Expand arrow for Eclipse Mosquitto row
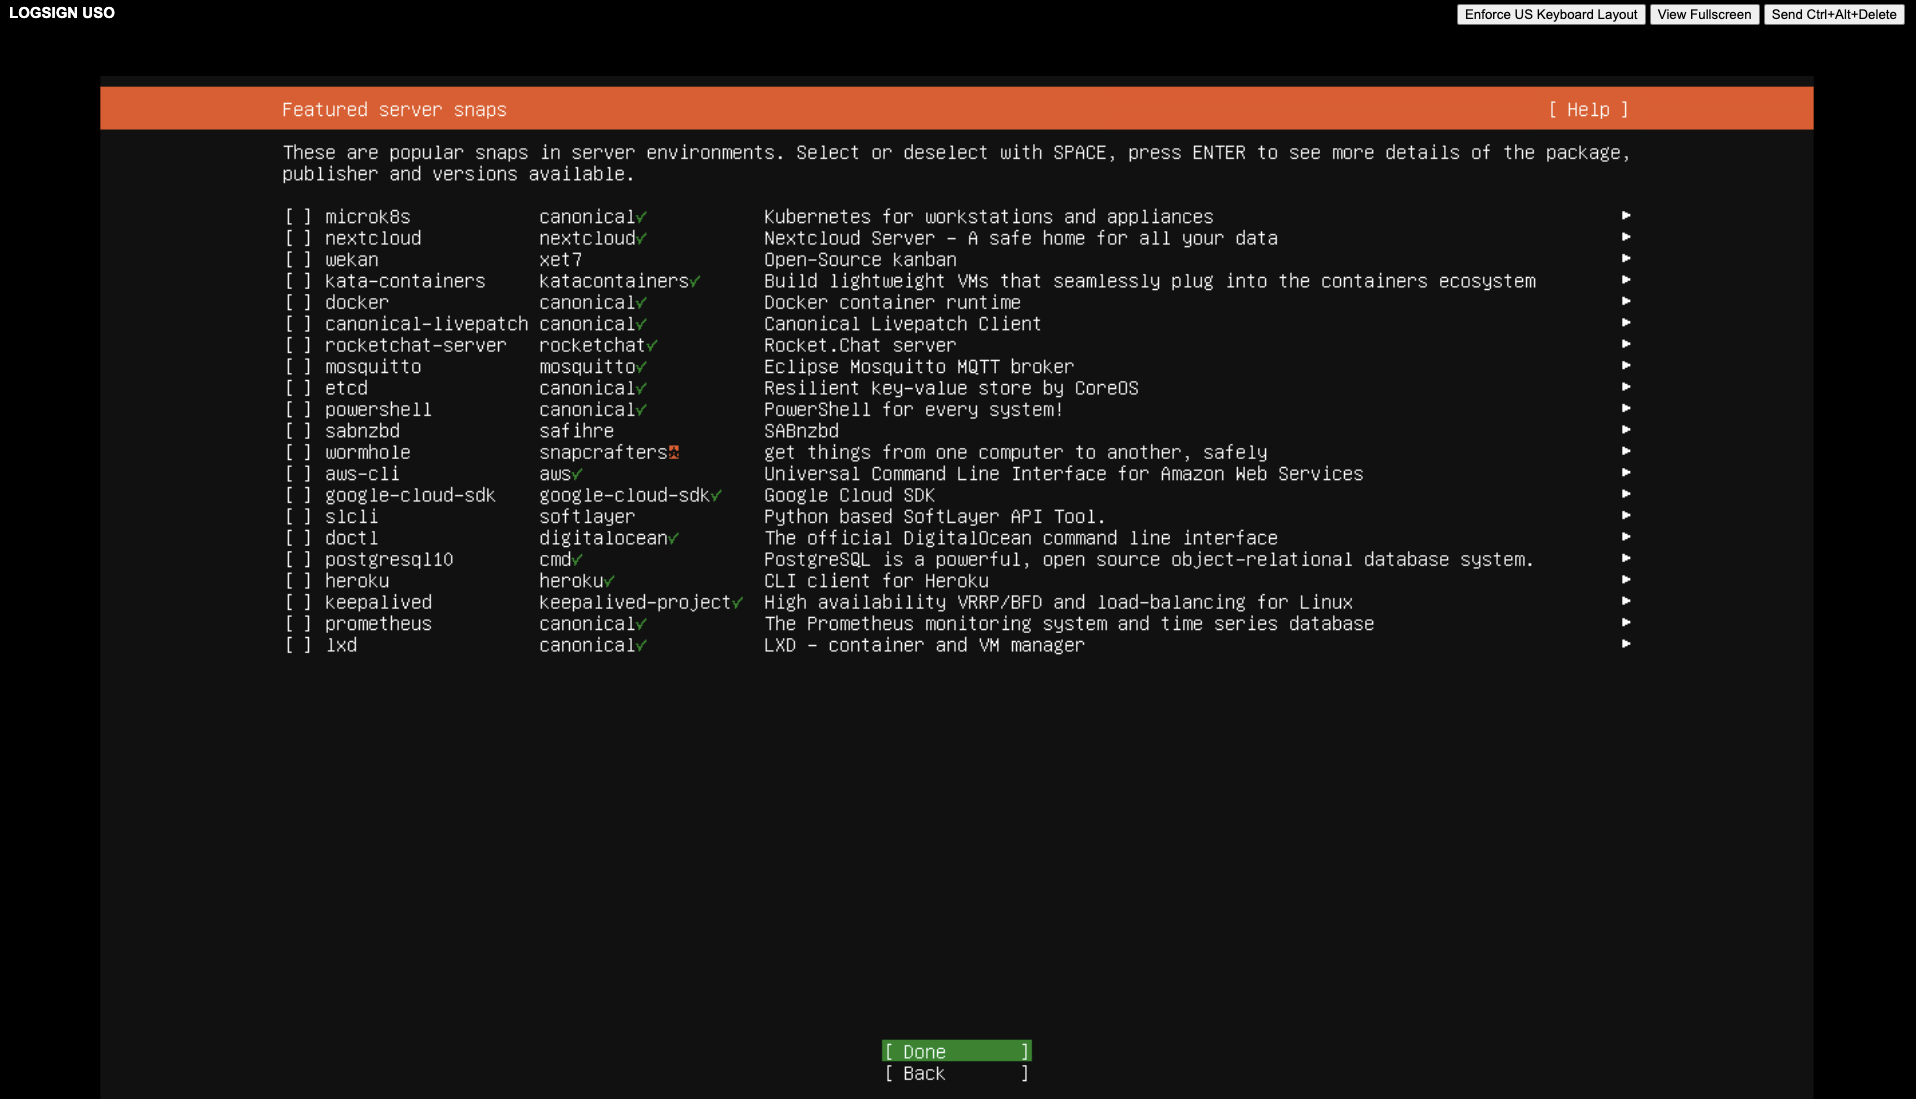 [1626, 366]
